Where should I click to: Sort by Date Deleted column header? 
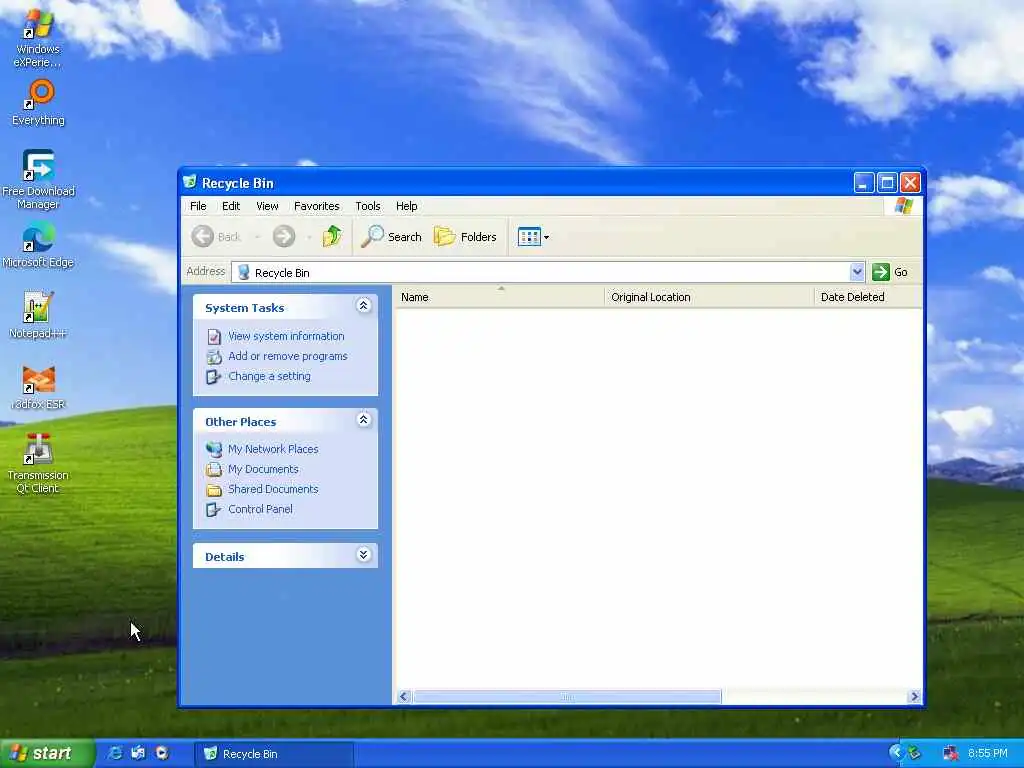coord(868,297)
